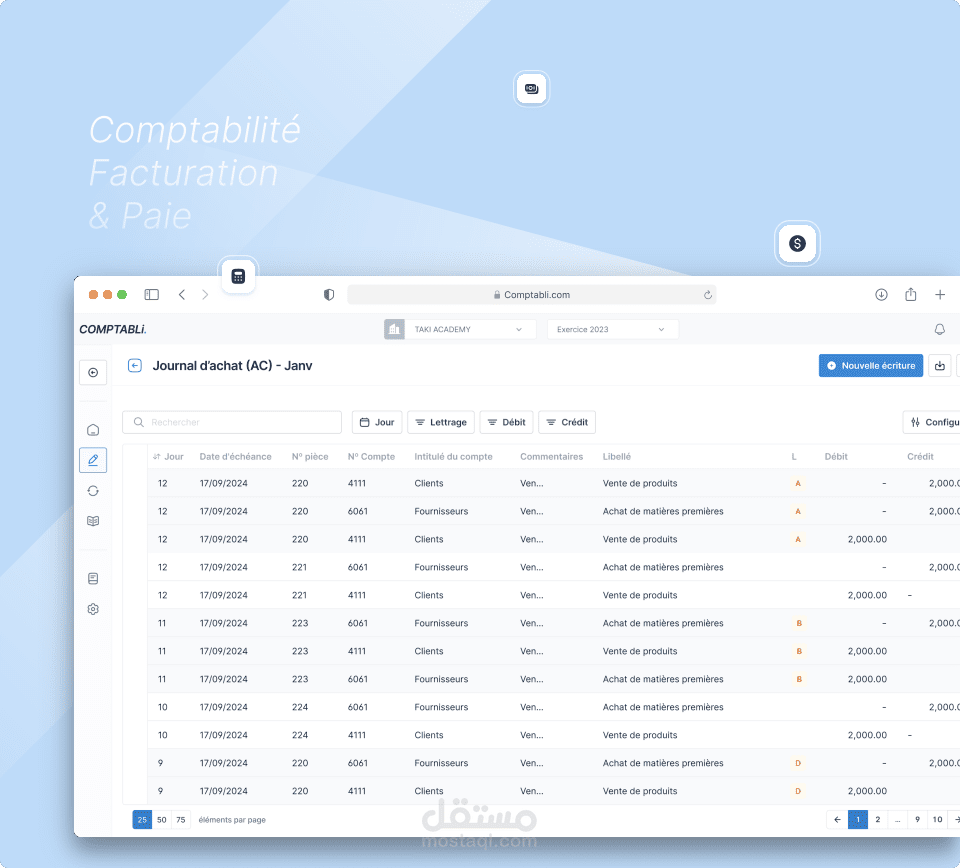This screenshot has width=960, height=868.
Task: Open the Crédit filter
Action: tap(567, 422)
